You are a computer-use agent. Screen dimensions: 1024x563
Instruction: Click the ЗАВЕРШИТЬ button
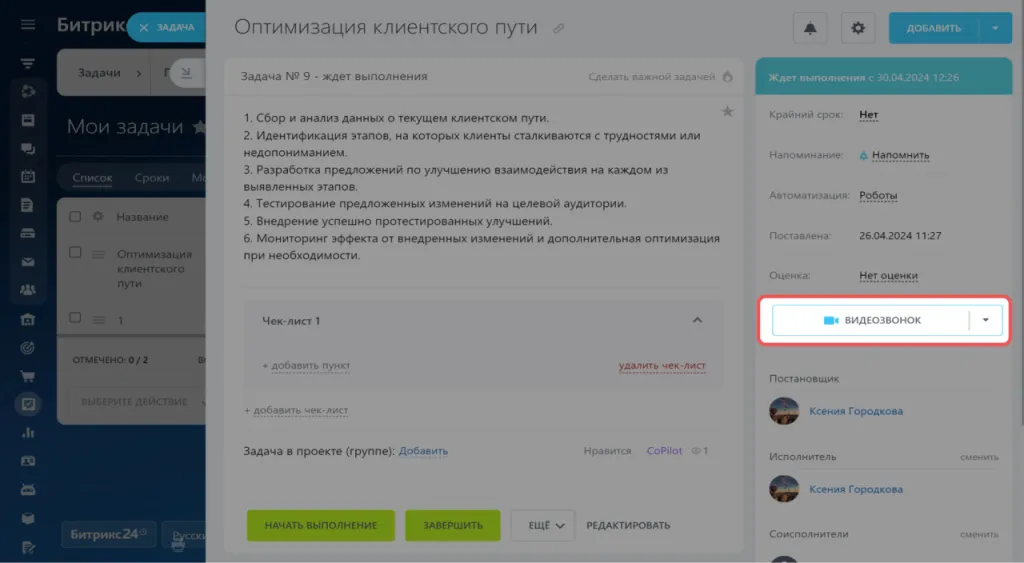click(453, 525)
